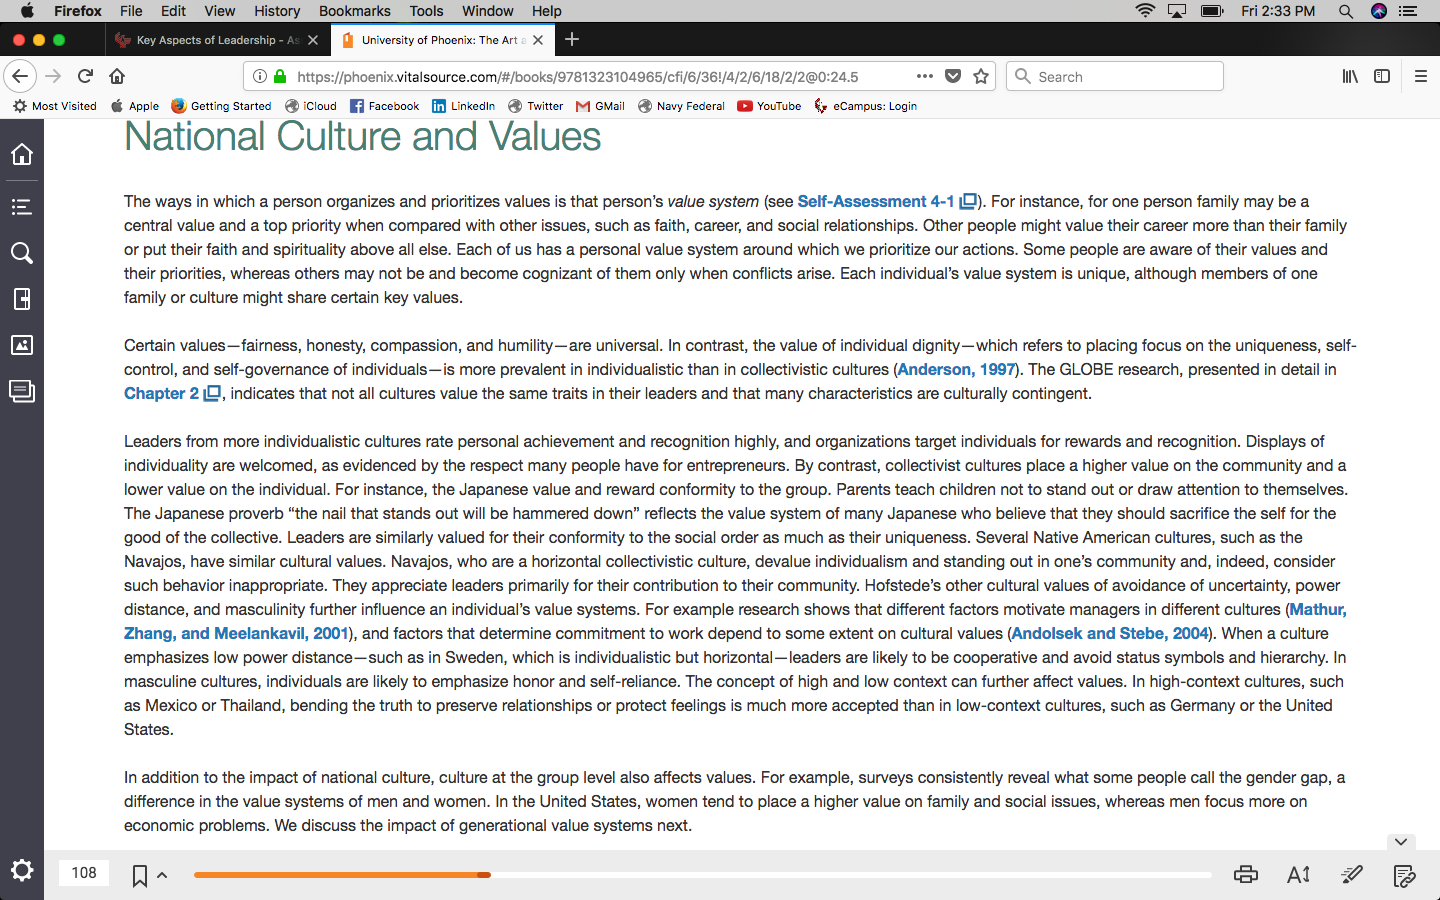Open reader settings gear icon
The image size is (1440, 900).
(22, 870)
